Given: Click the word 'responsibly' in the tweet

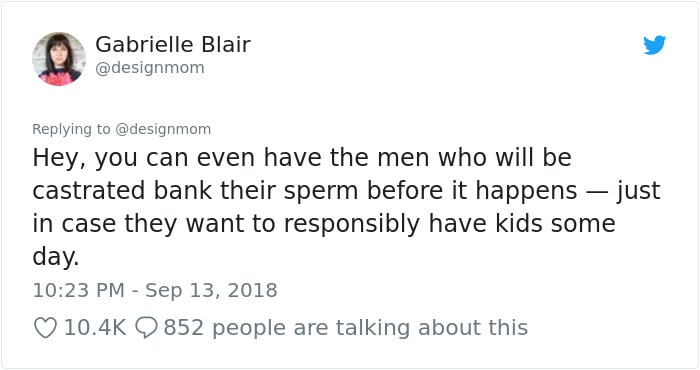Looking at the screenshot, I should click(352, 224).
